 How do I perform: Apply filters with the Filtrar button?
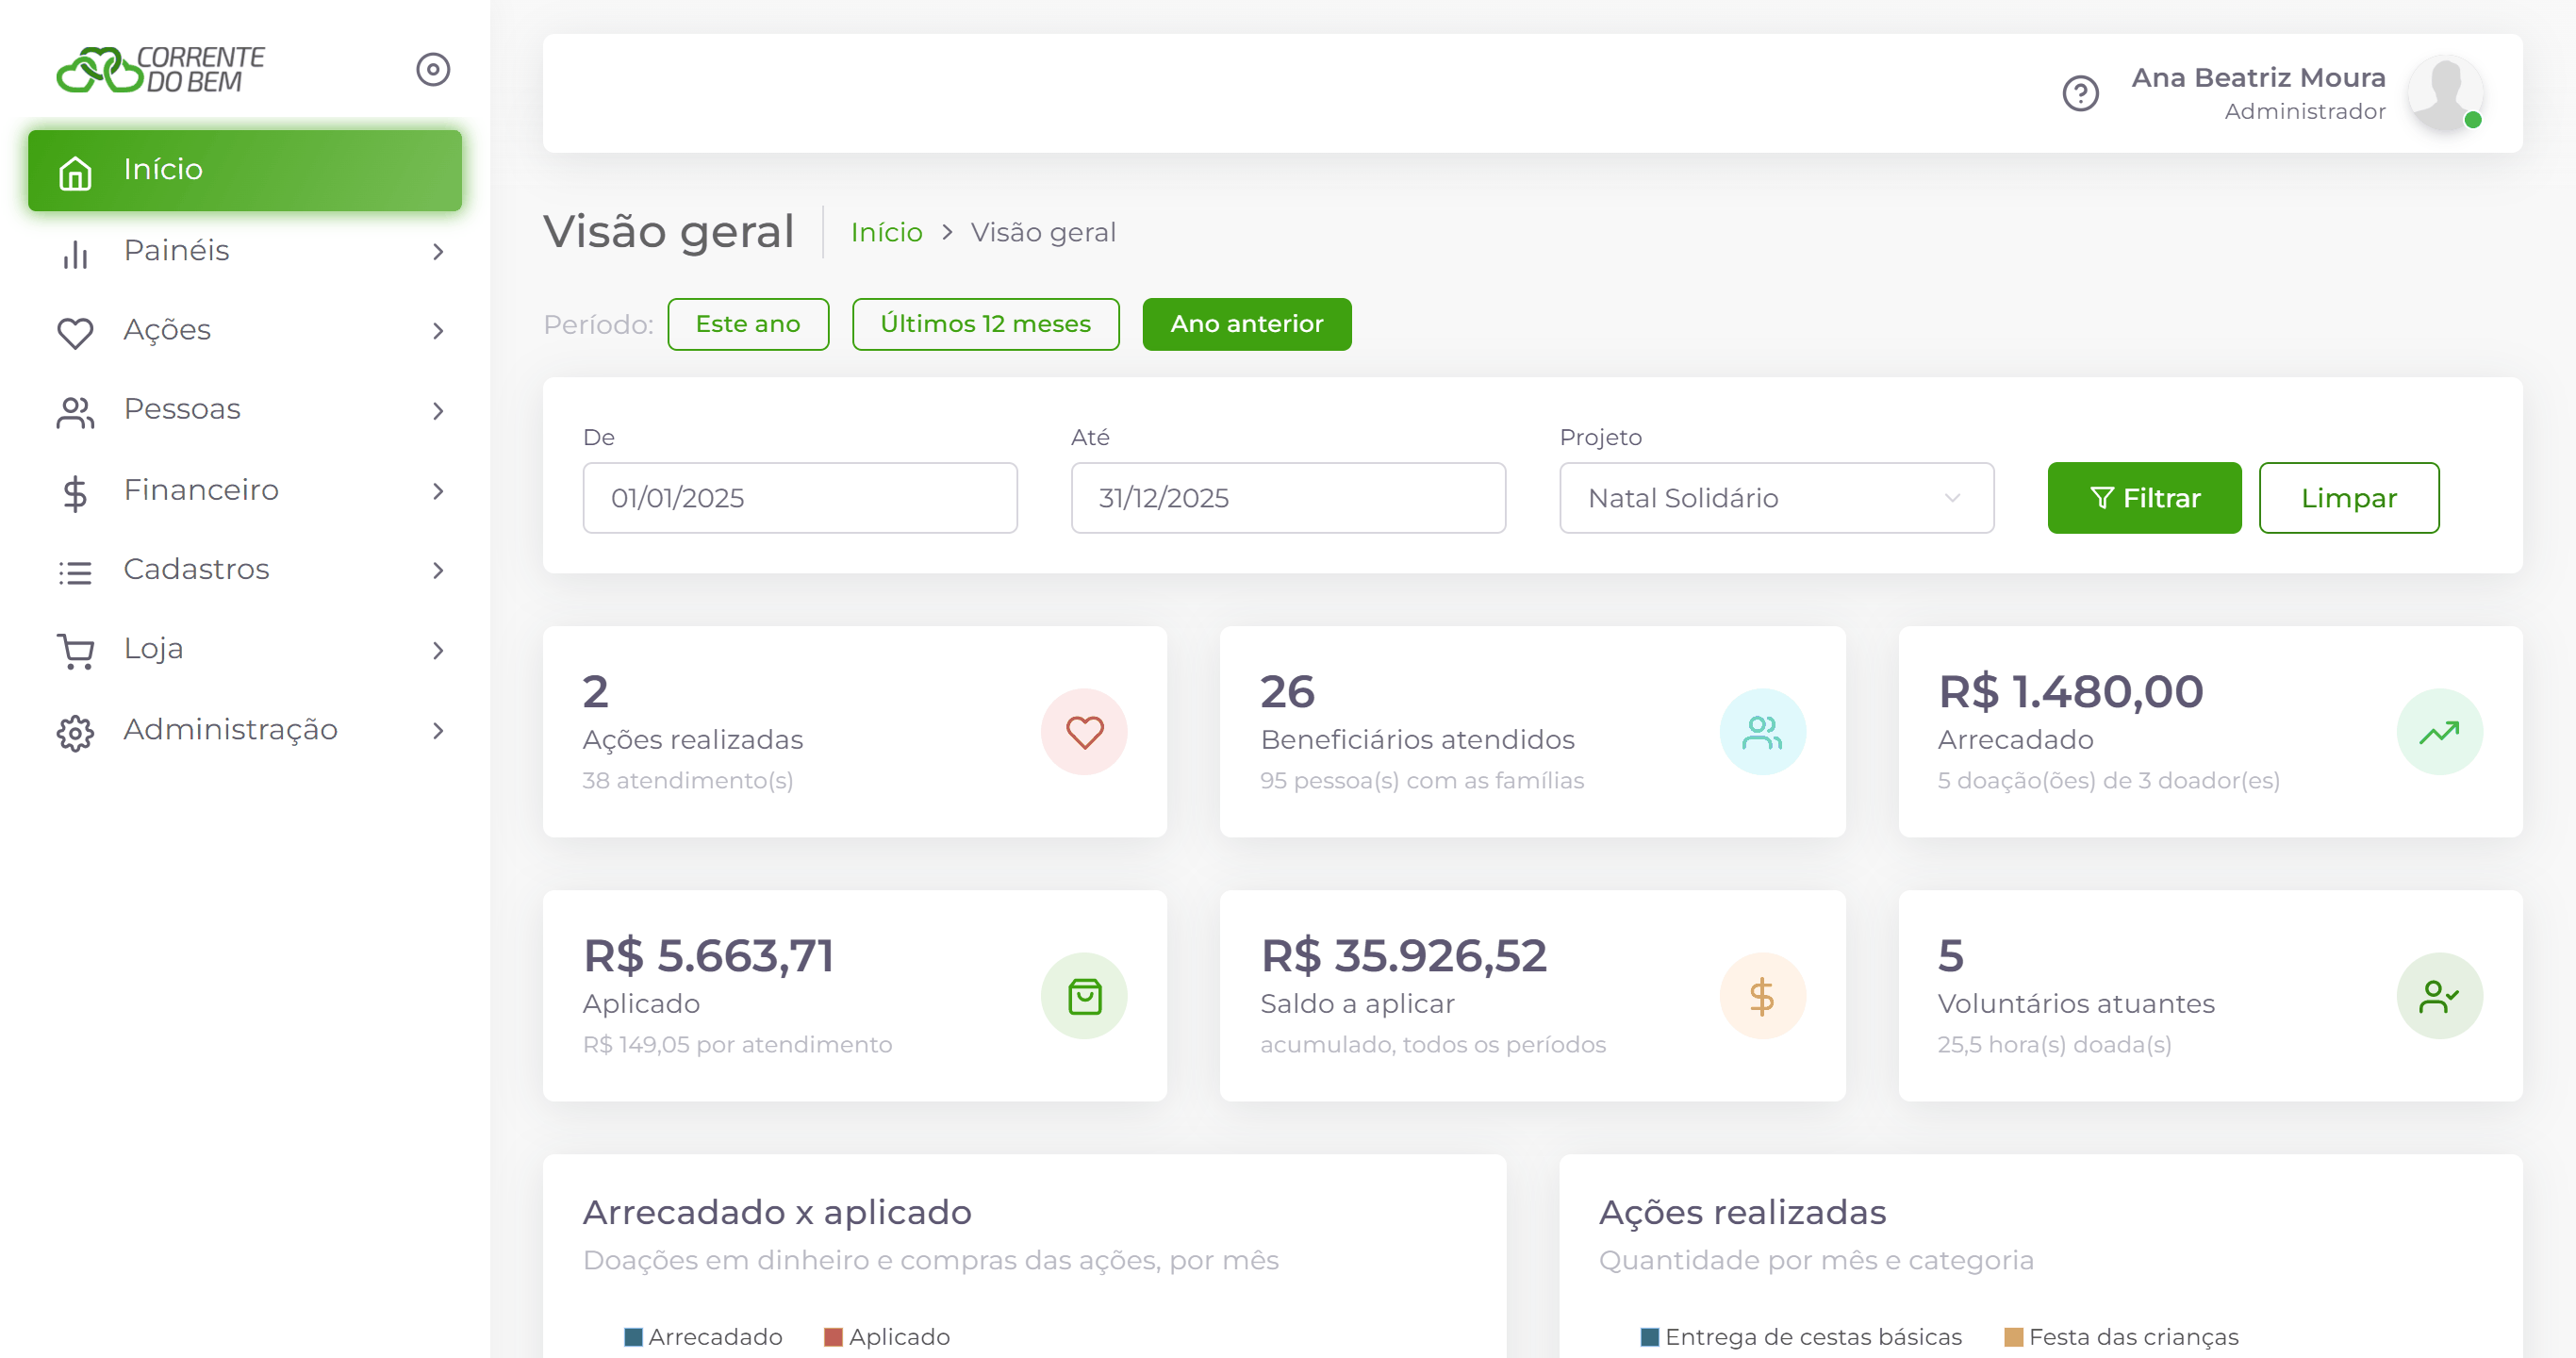(2144, 498)
